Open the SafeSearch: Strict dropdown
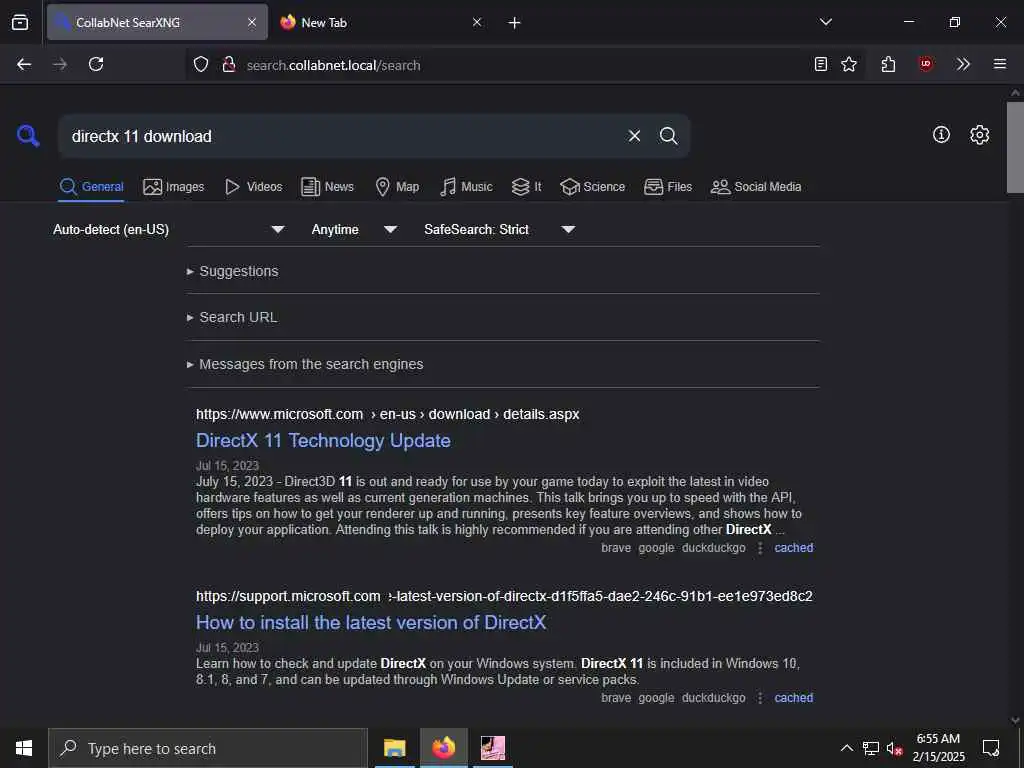Screen dimensions: 1024x768 tap(500, 230)
